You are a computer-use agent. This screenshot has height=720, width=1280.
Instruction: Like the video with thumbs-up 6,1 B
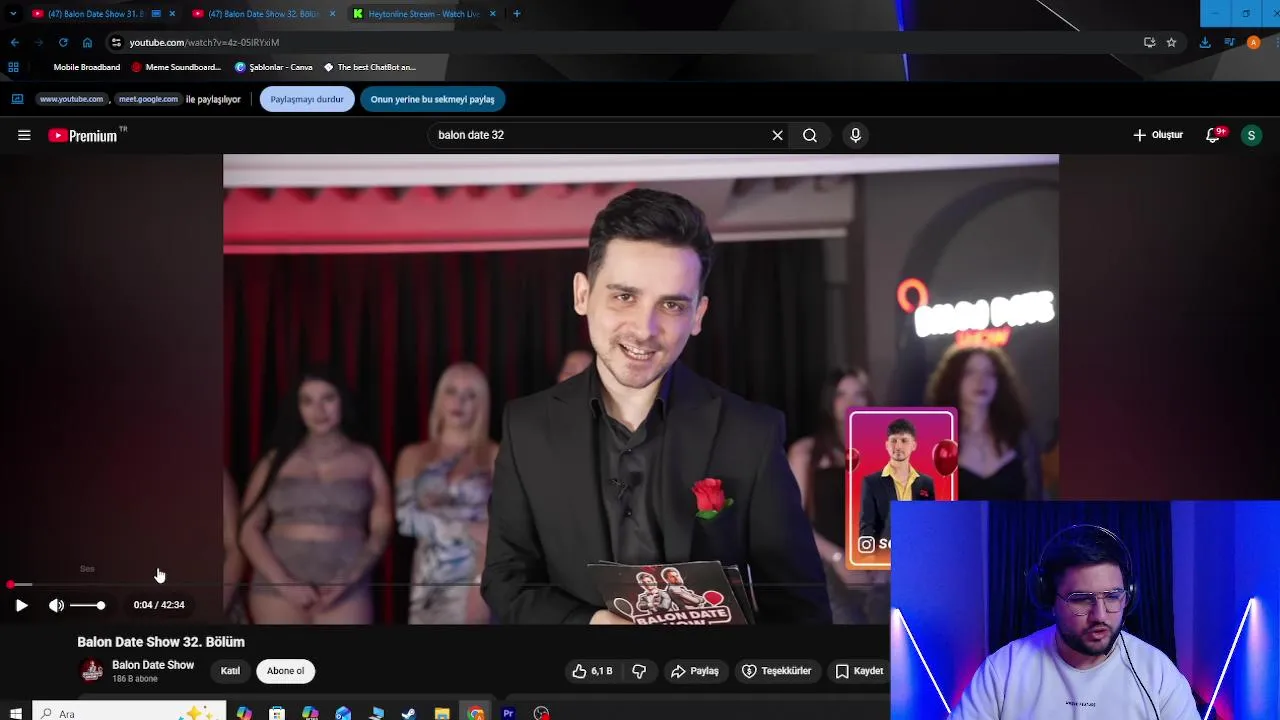pos(592,671)
